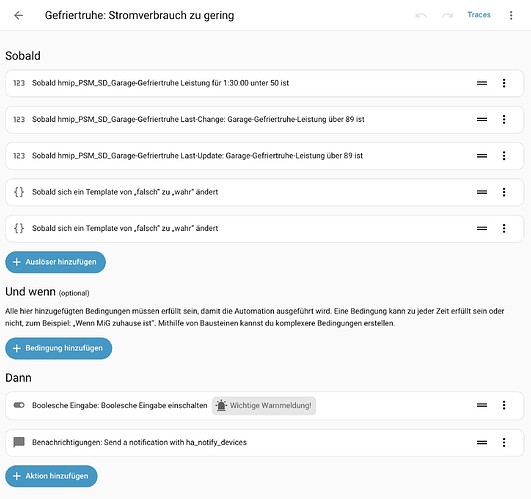Expand first Template falsch-zu-wahr trigger
The height and width of the screenshot is (499, 531).
coord(264,192)
